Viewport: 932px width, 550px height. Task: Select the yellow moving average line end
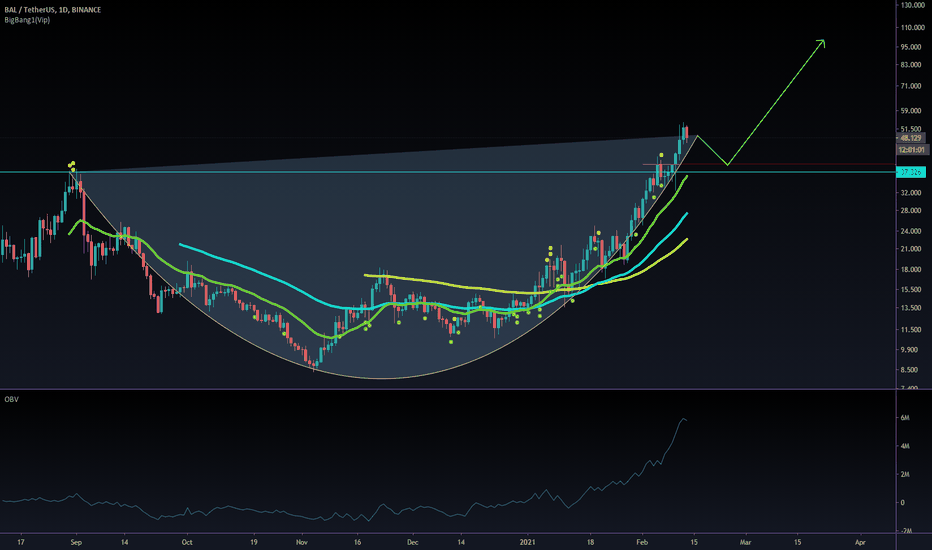687,240
